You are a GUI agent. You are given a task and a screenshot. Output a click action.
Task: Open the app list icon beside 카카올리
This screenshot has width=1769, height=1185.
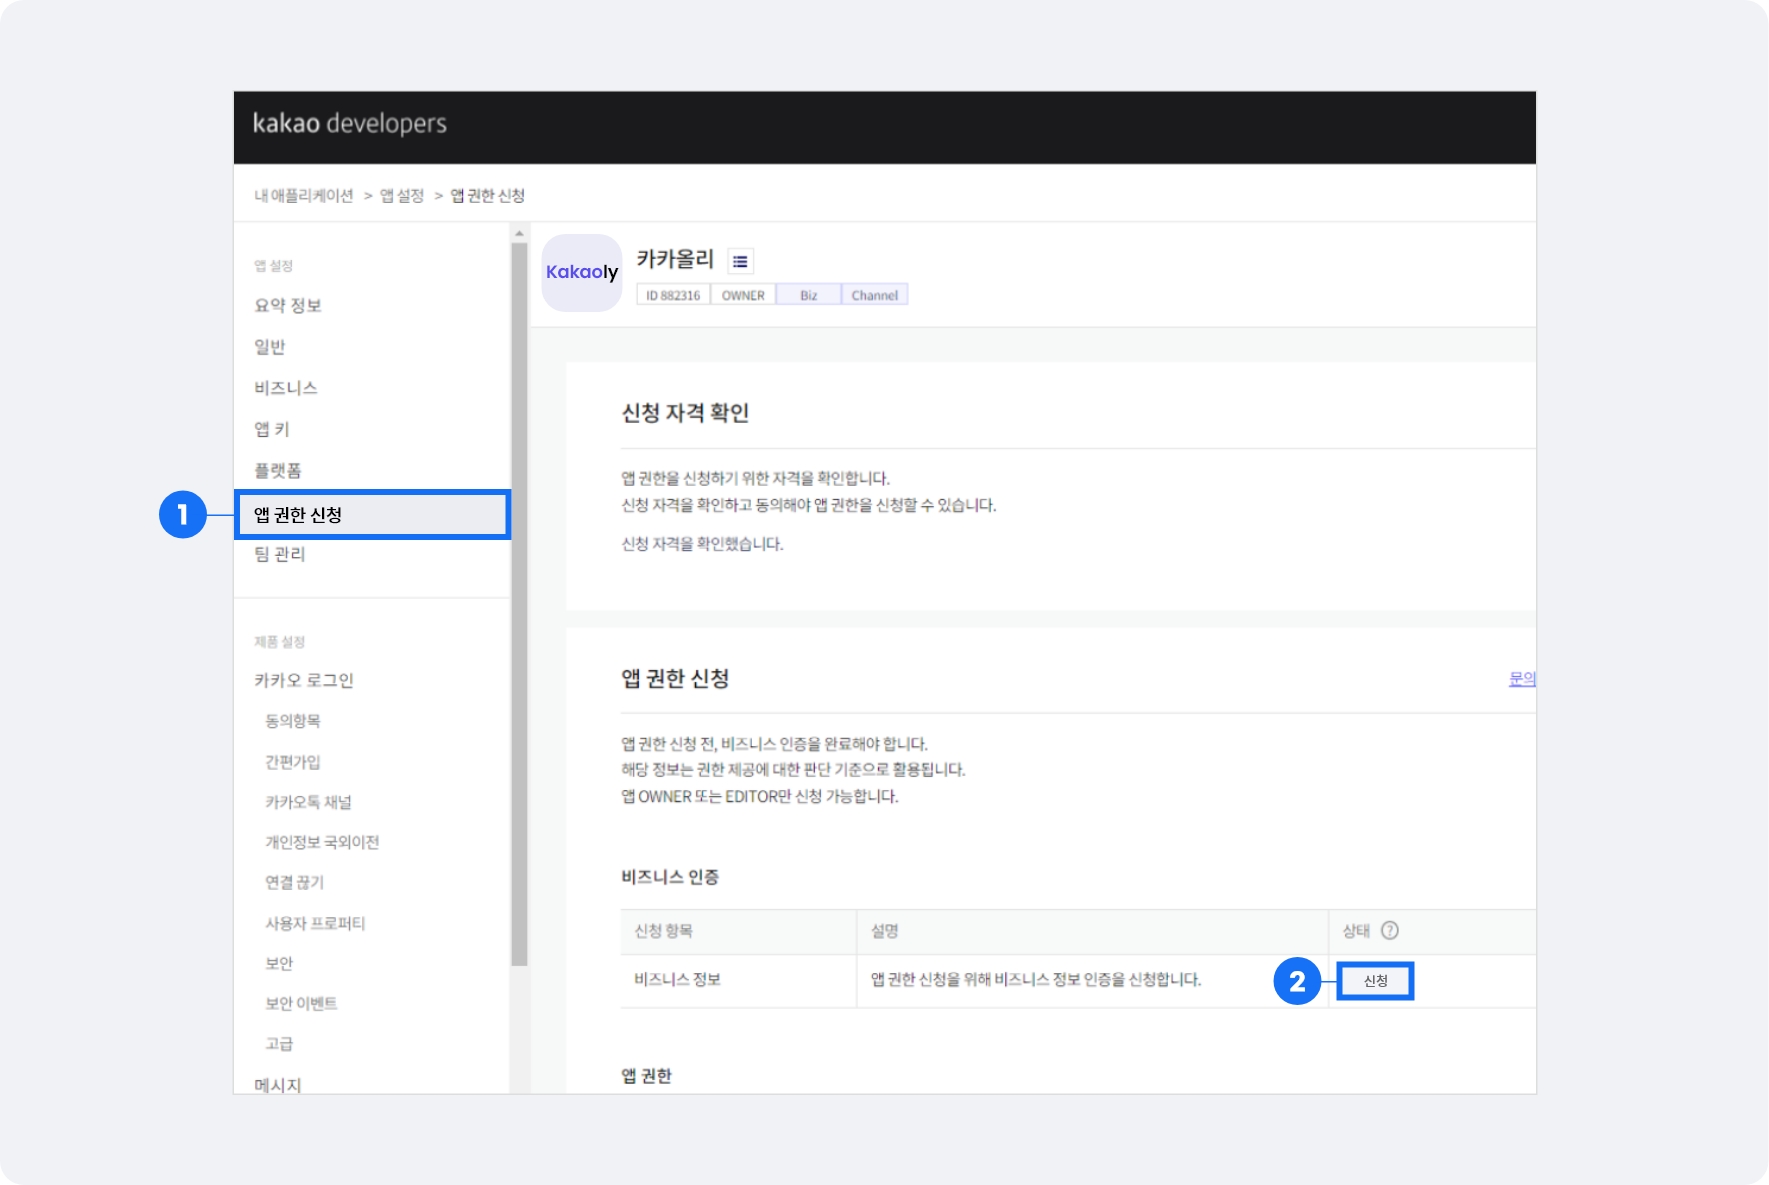click(x=740, y=261)
